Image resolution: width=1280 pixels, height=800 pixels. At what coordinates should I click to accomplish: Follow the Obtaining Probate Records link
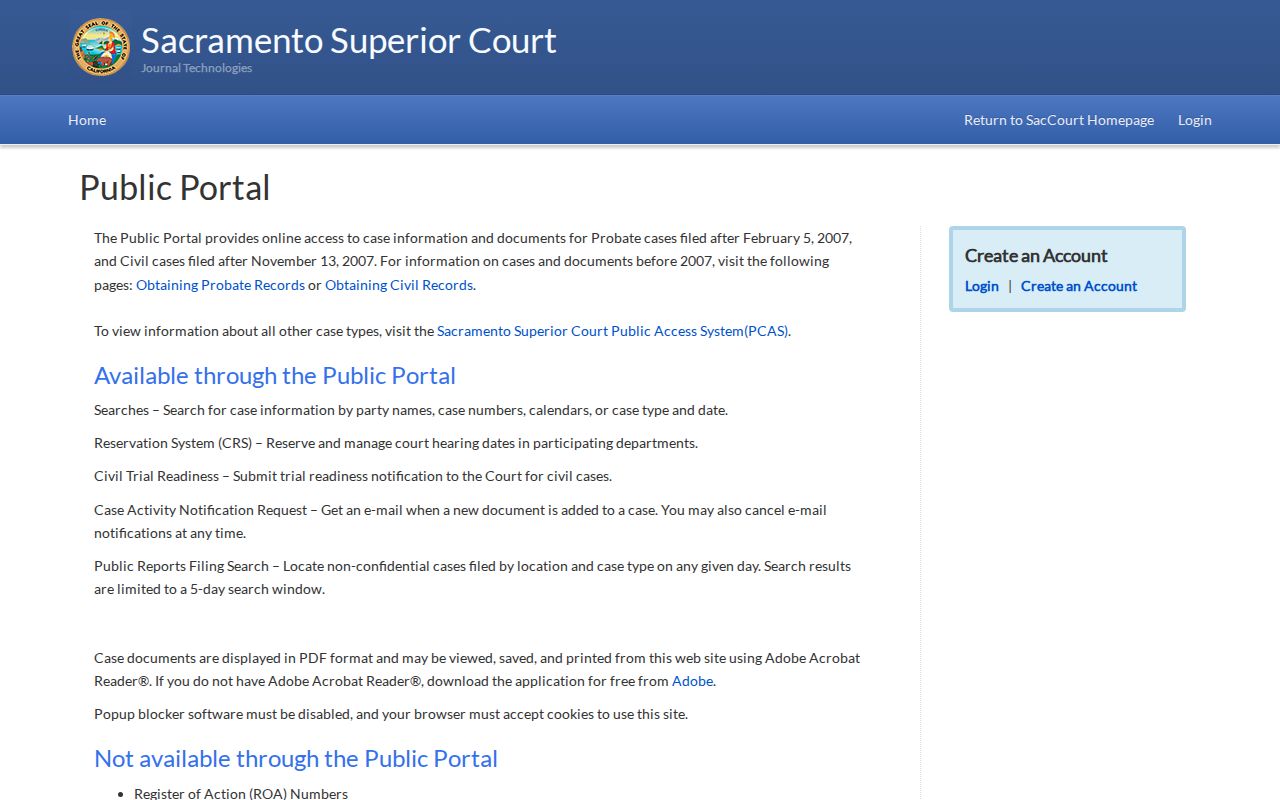coord(220,285)
